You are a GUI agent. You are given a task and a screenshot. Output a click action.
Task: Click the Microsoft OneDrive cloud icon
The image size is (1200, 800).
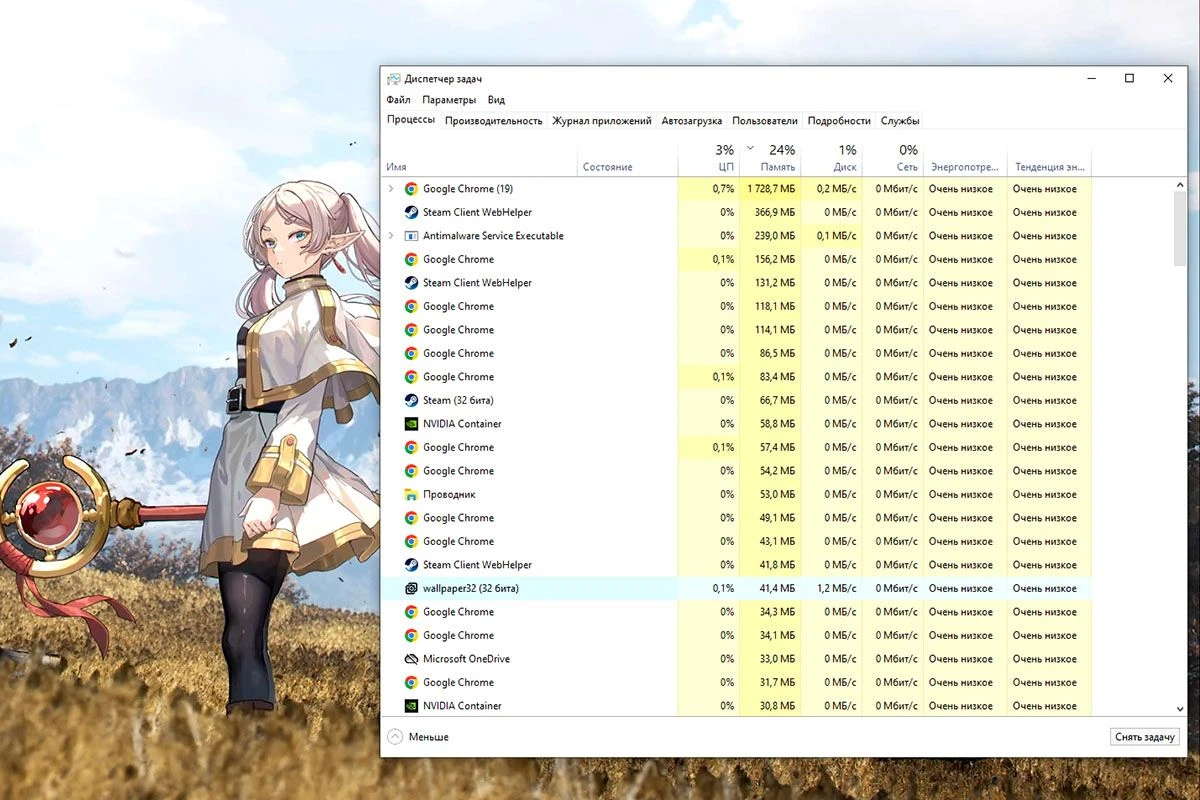click(411, 659)
